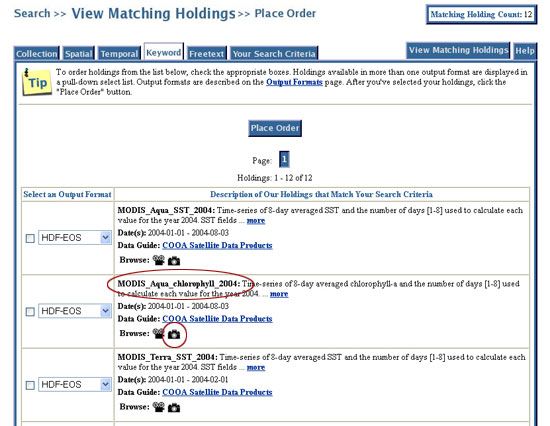Switch to the Spatial tab
Screen dimensions: 550x426
79,54
